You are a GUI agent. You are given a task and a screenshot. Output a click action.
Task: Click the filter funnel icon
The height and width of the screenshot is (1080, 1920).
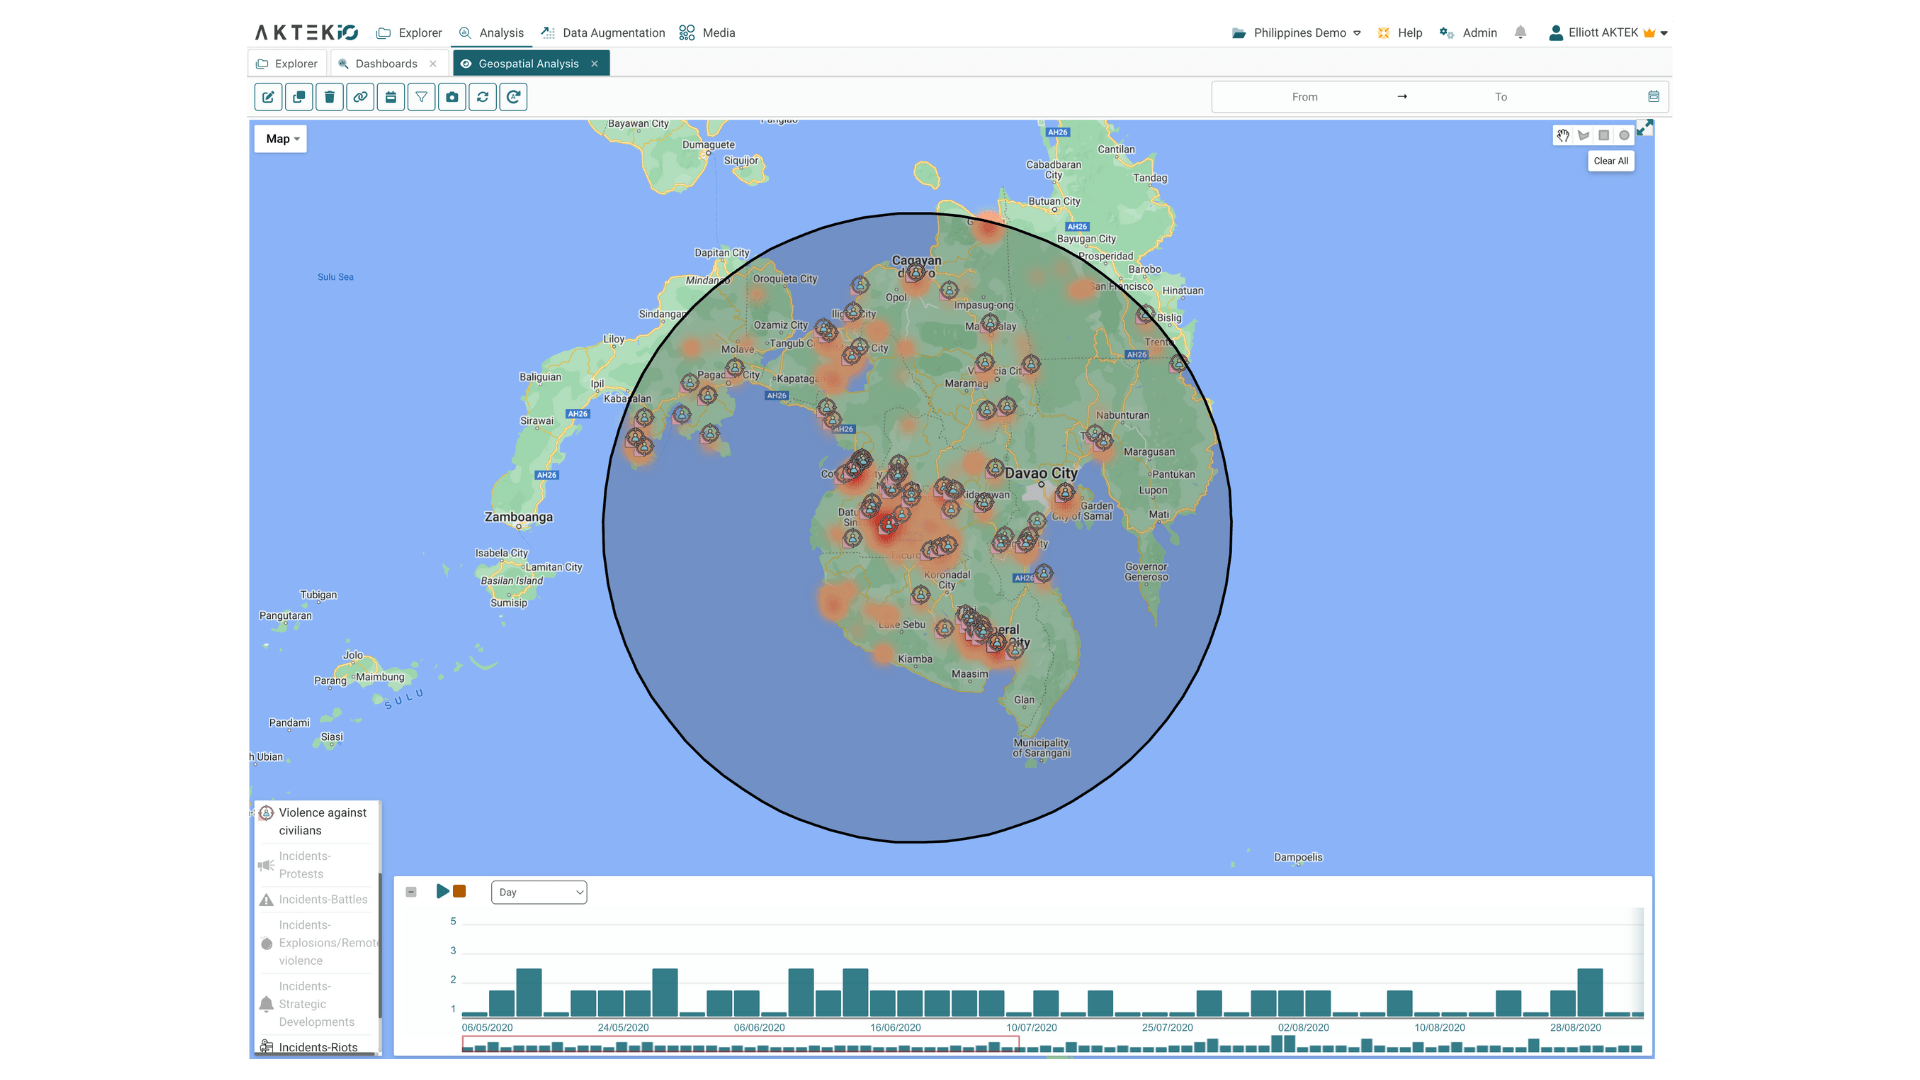tap(421, 97)
